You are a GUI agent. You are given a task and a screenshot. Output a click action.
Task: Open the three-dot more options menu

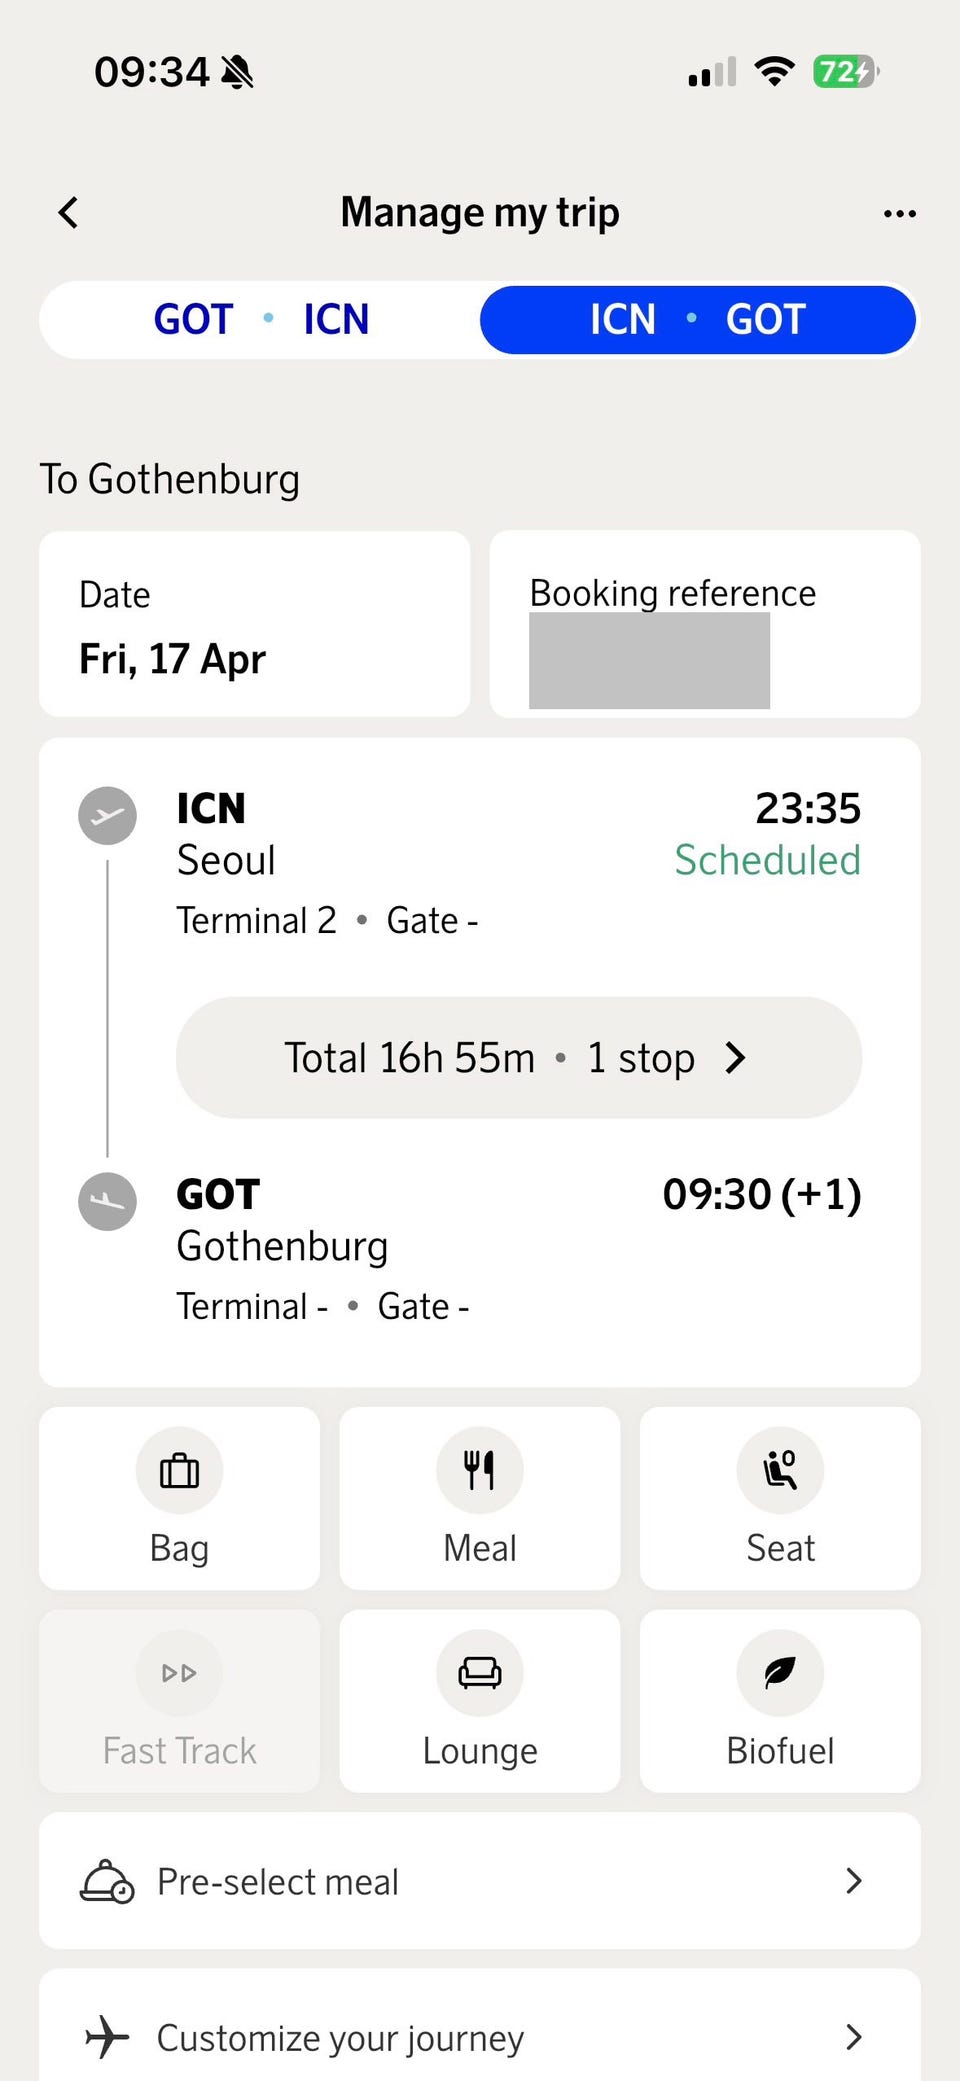[x=899, y=213]
